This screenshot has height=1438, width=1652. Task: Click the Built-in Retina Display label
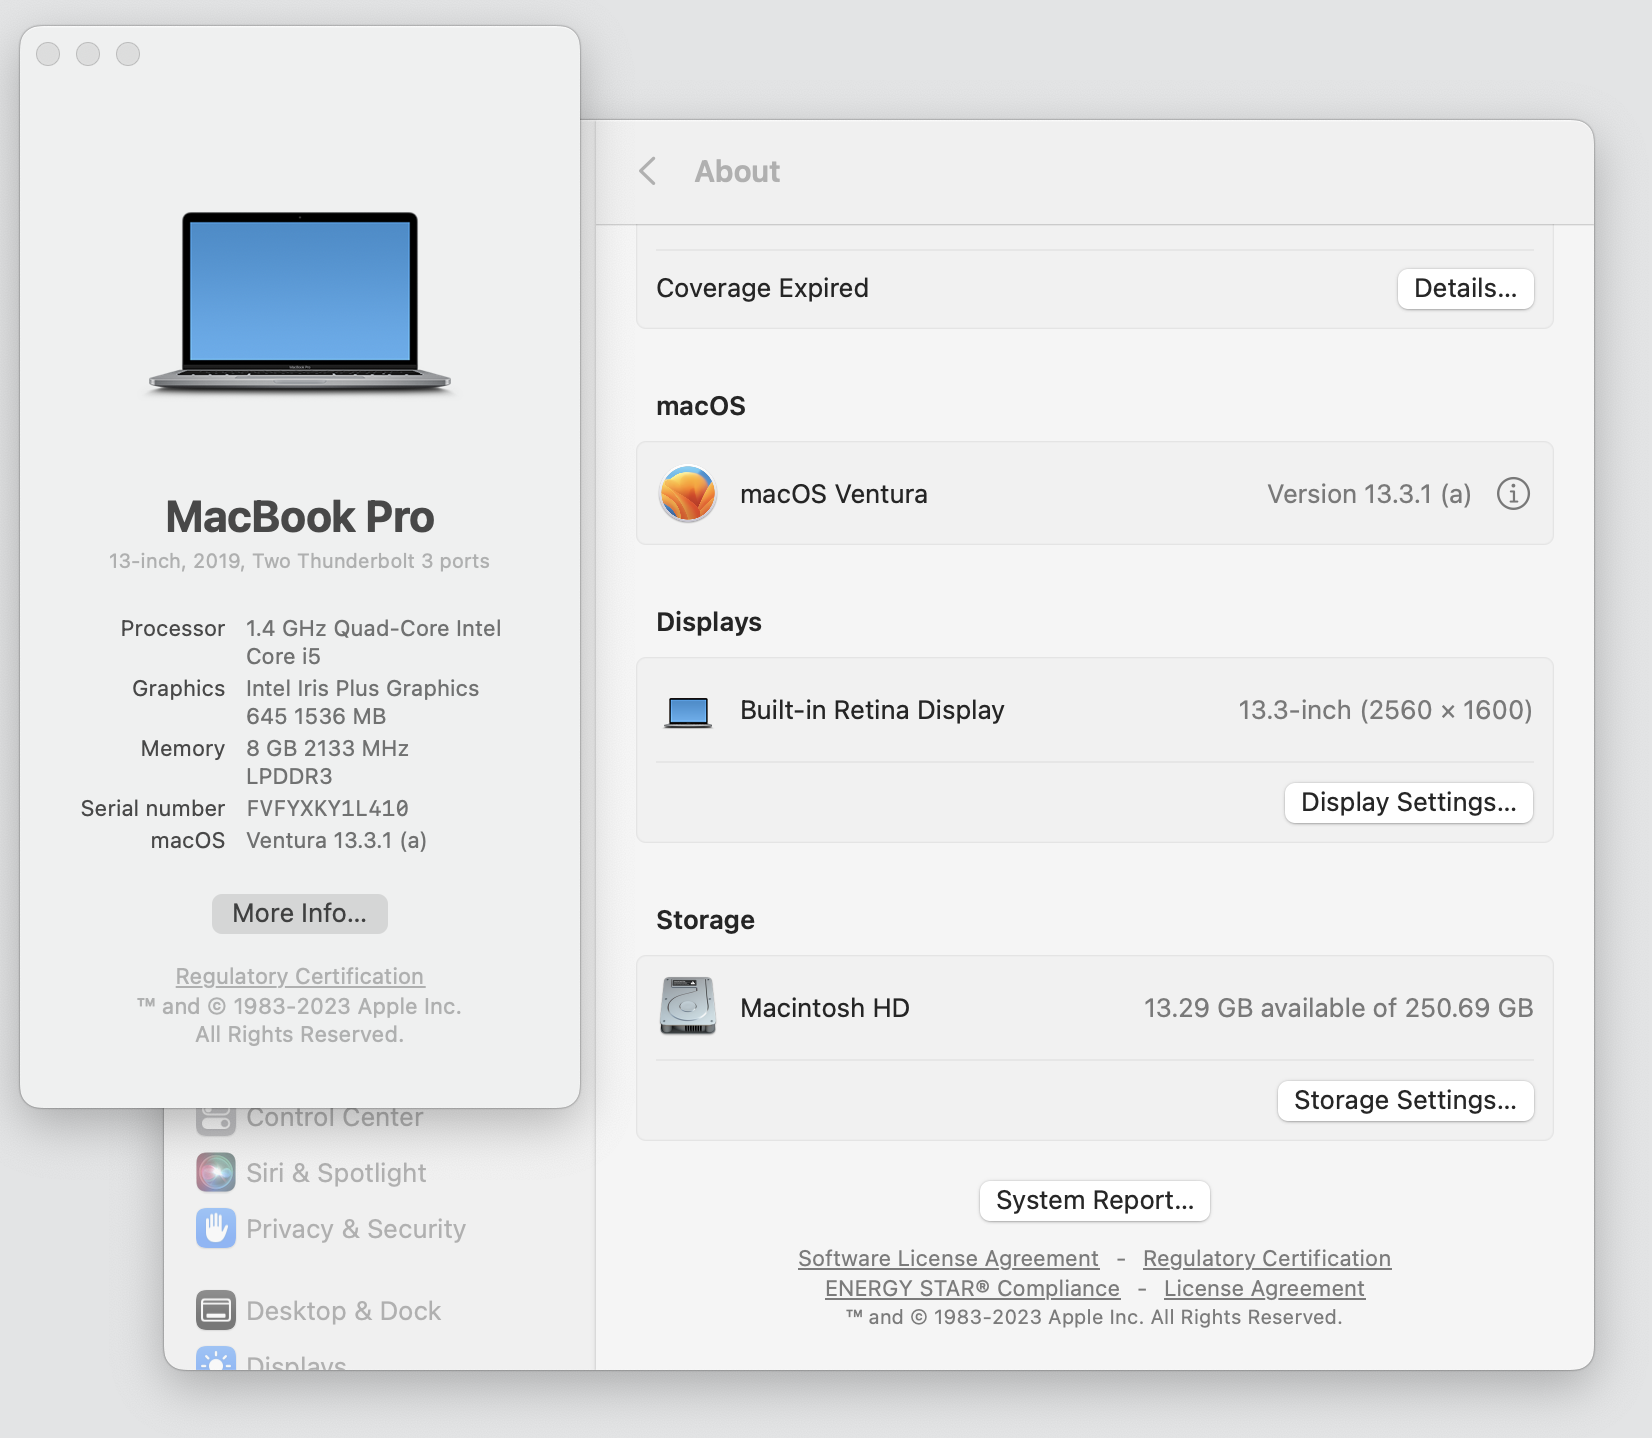872,710
